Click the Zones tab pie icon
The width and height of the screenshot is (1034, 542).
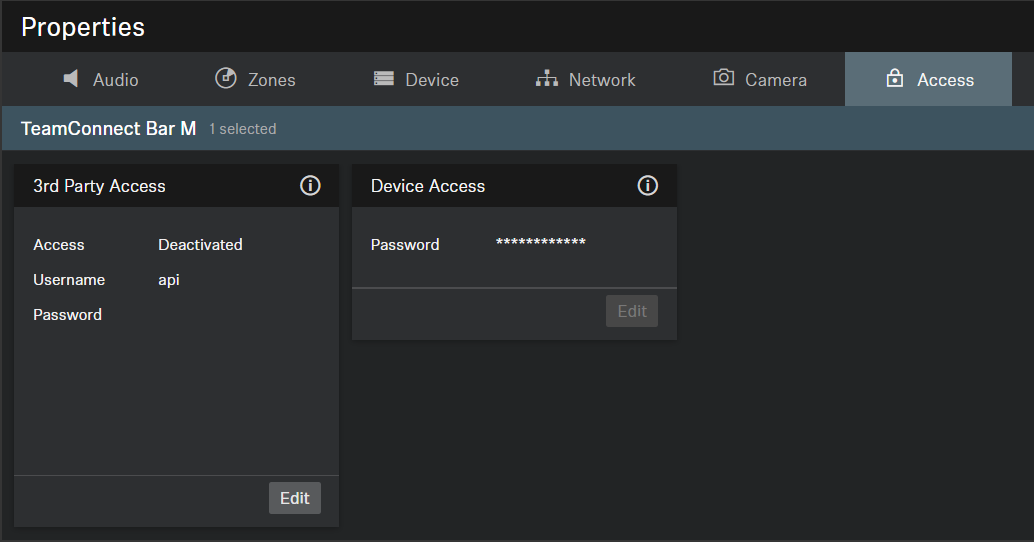click(x=226, y=79)
